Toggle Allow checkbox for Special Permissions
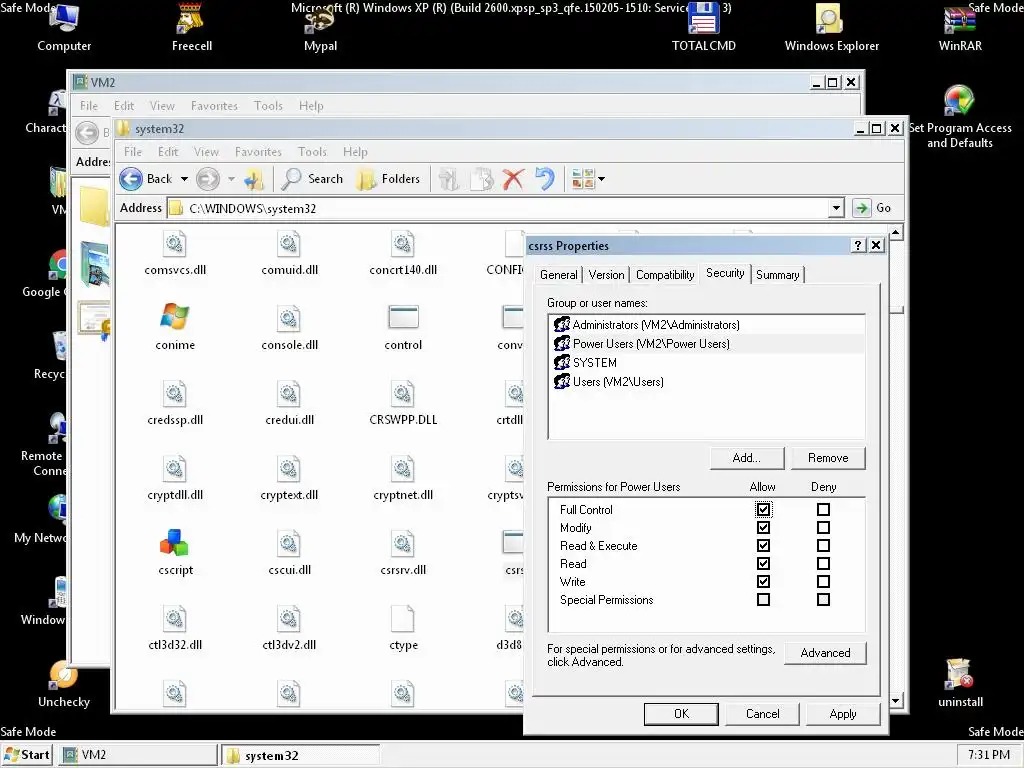The height and width of the screenshot is (768, 1024). (763, 600)
